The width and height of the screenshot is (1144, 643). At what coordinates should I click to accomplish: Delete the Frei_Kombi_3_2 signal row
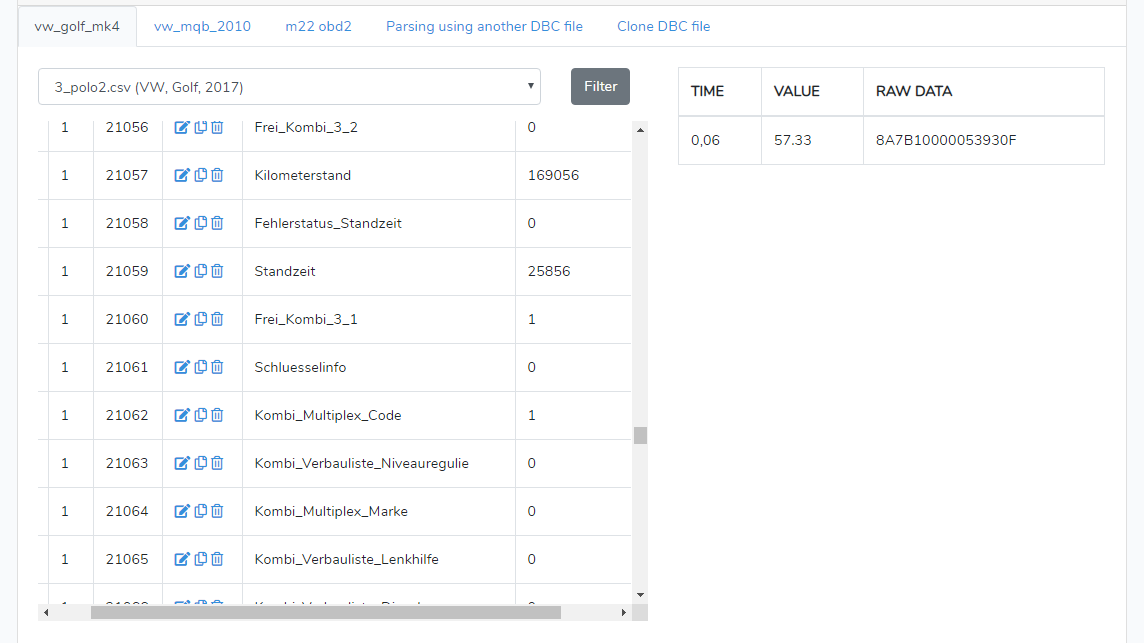(x=217, y=127)
